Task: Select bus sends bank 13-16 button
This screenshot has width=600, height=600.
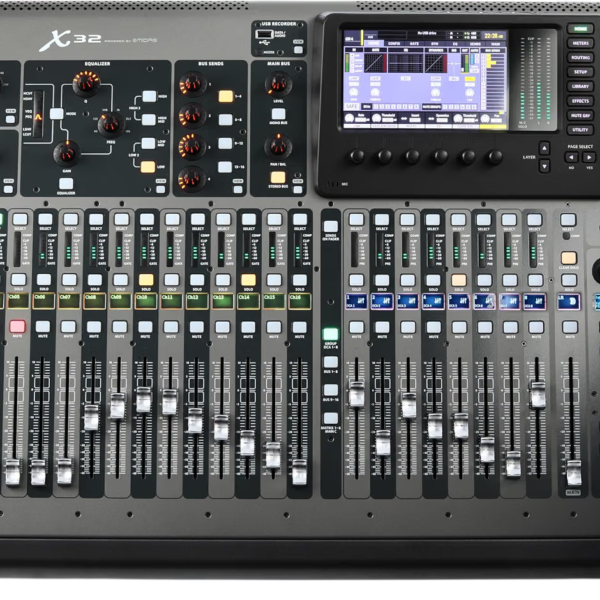Action: (x=225, y=167)
